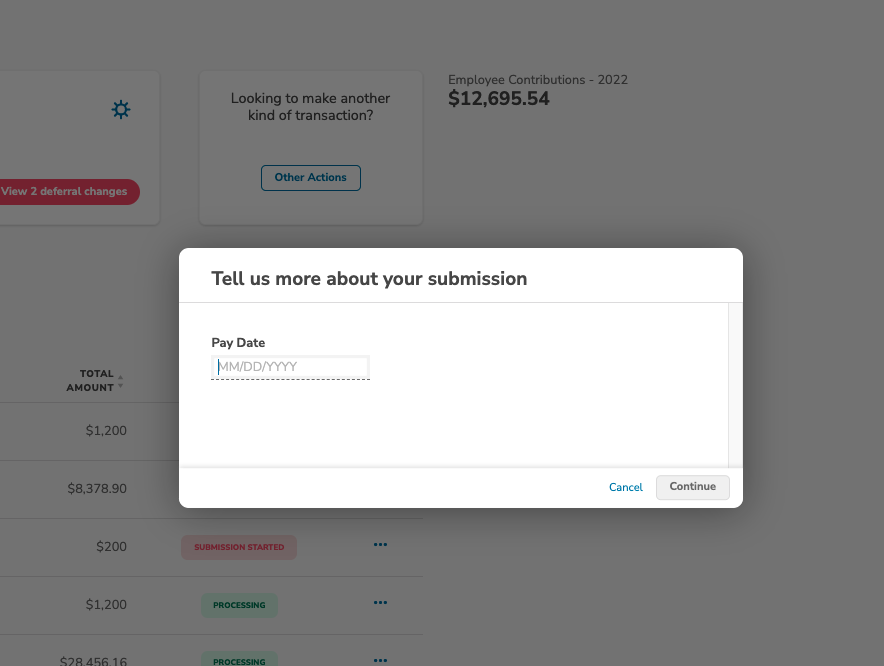Open the Other Actions button
This screenshot has height=666, width=884.
point(311,178)
